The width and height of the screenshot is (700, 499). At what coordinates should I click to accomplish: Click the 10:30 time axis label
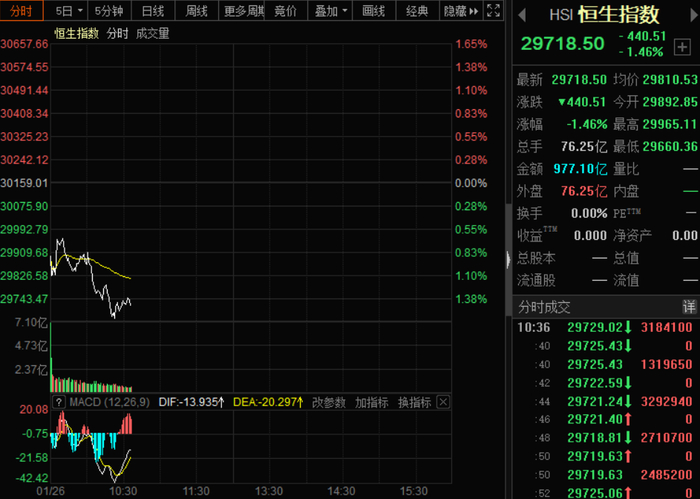(x=123, y=491)
